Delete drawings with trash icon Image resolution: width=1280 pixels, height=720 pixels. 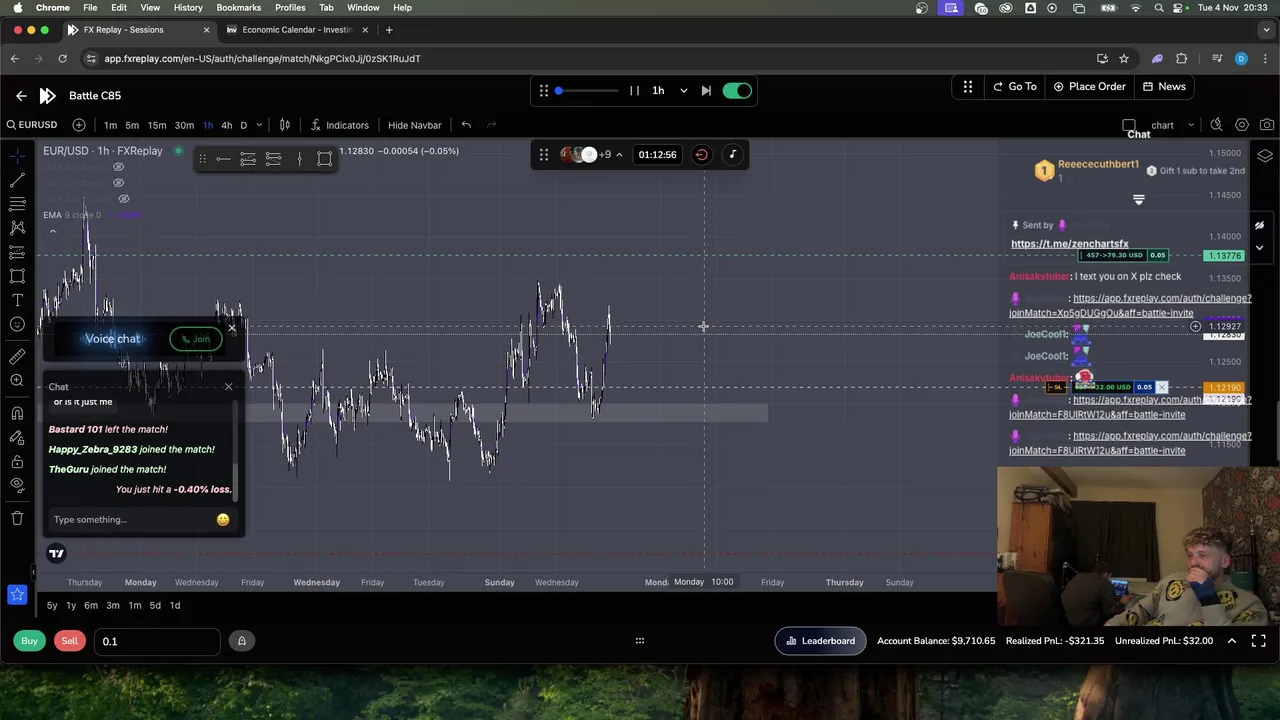(17, 518)
